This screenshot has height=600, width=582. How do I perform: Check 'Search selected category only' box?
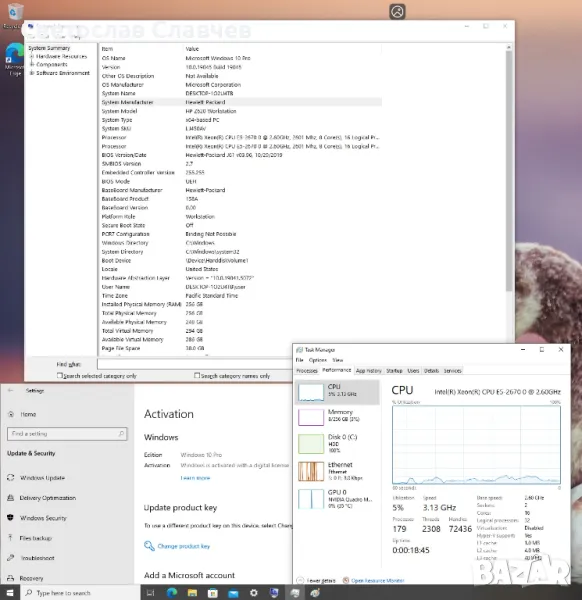[59, 375]
